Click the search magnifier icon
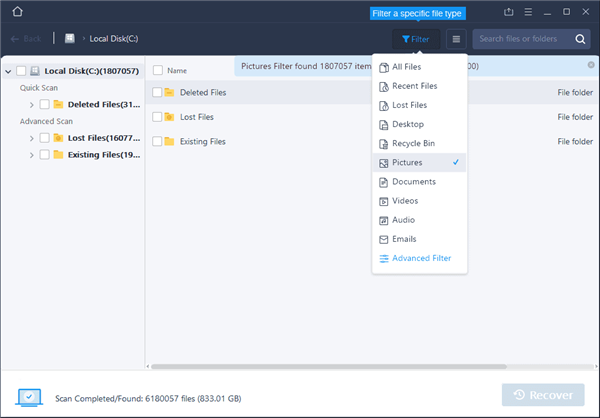 pyautogui.click(x=581, y=39)
